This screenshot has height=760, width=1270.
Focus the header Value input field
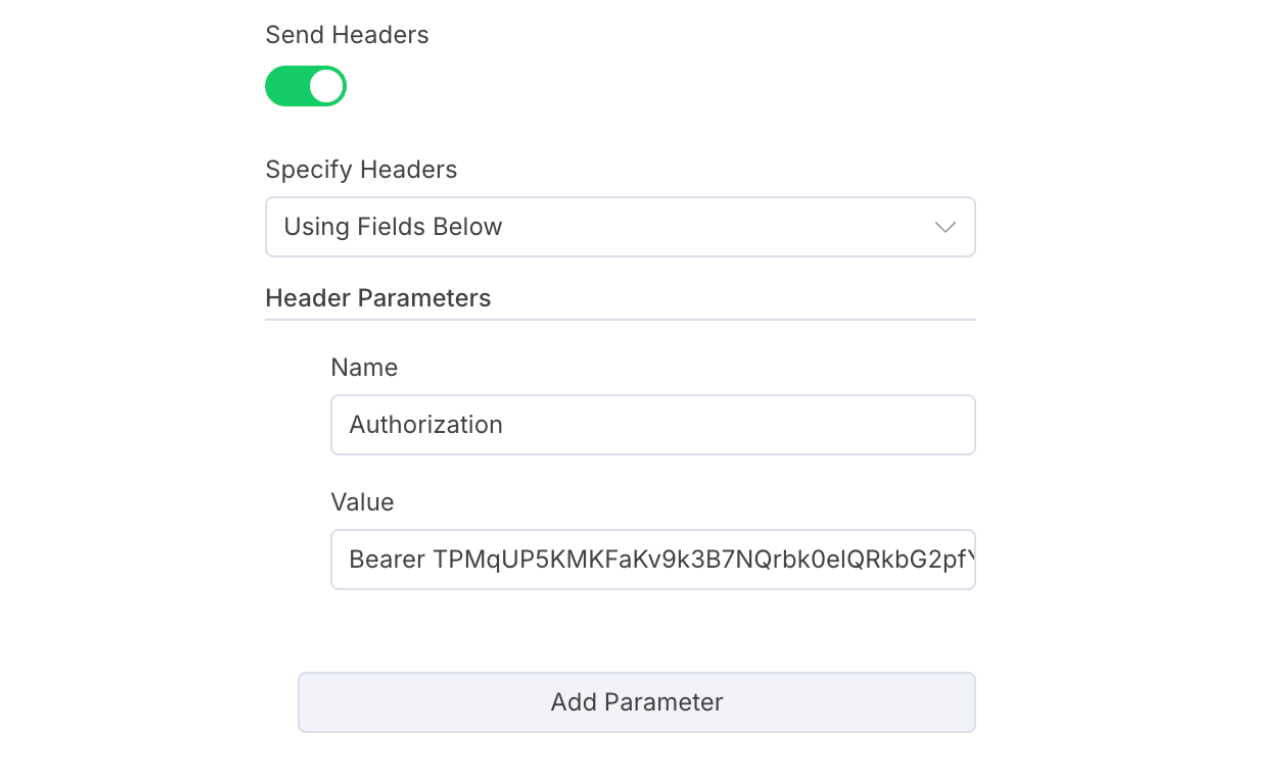click(x=652, y=559)
